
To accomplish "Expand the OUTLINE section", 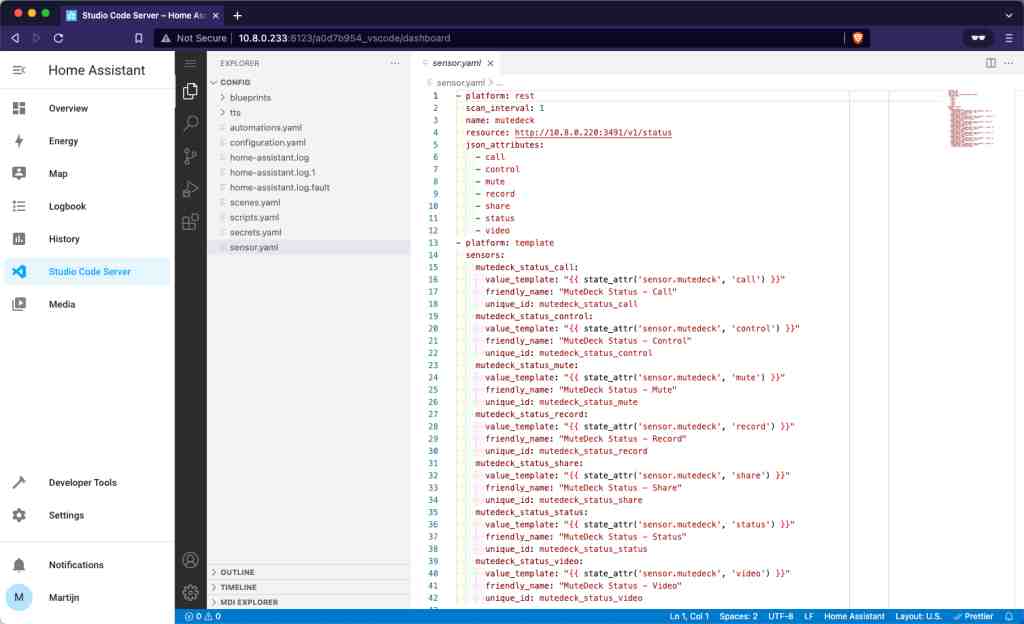I will click(308, 572).
